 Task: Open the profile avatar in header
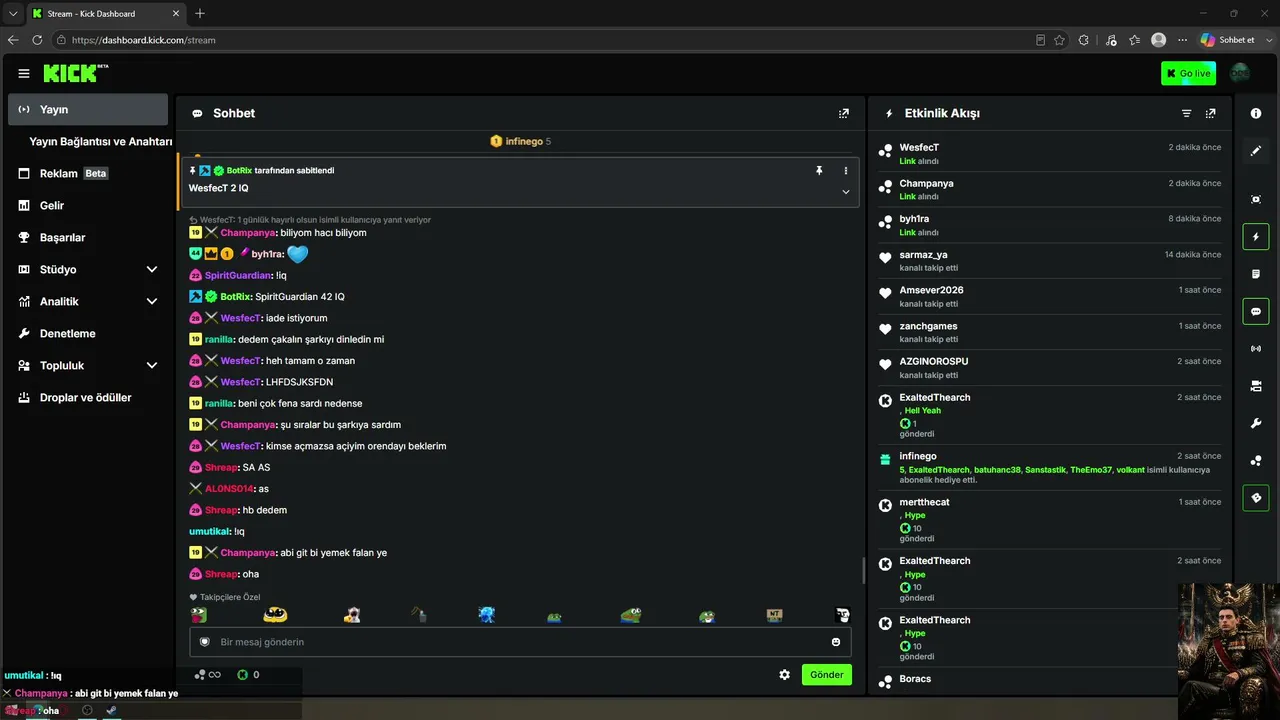[1240, 73]
